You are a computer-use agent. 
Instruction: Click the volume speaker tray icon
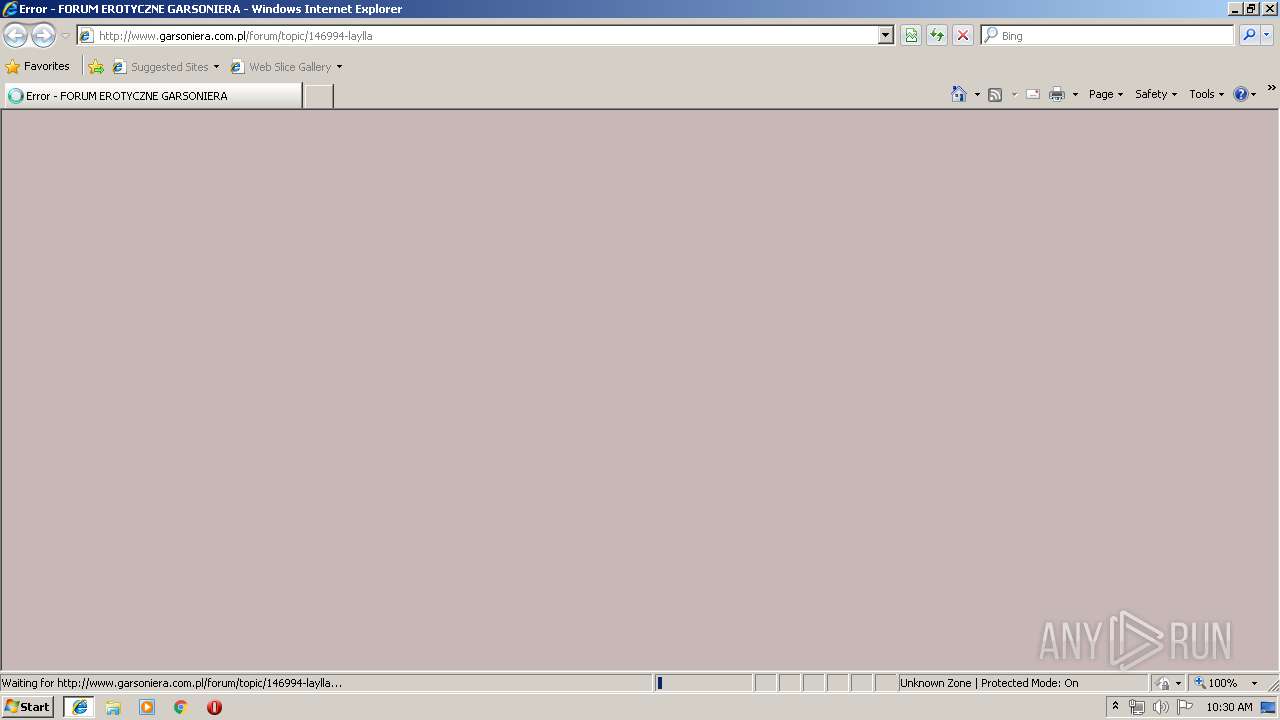pyautogui.click(x=1161, y=707)
